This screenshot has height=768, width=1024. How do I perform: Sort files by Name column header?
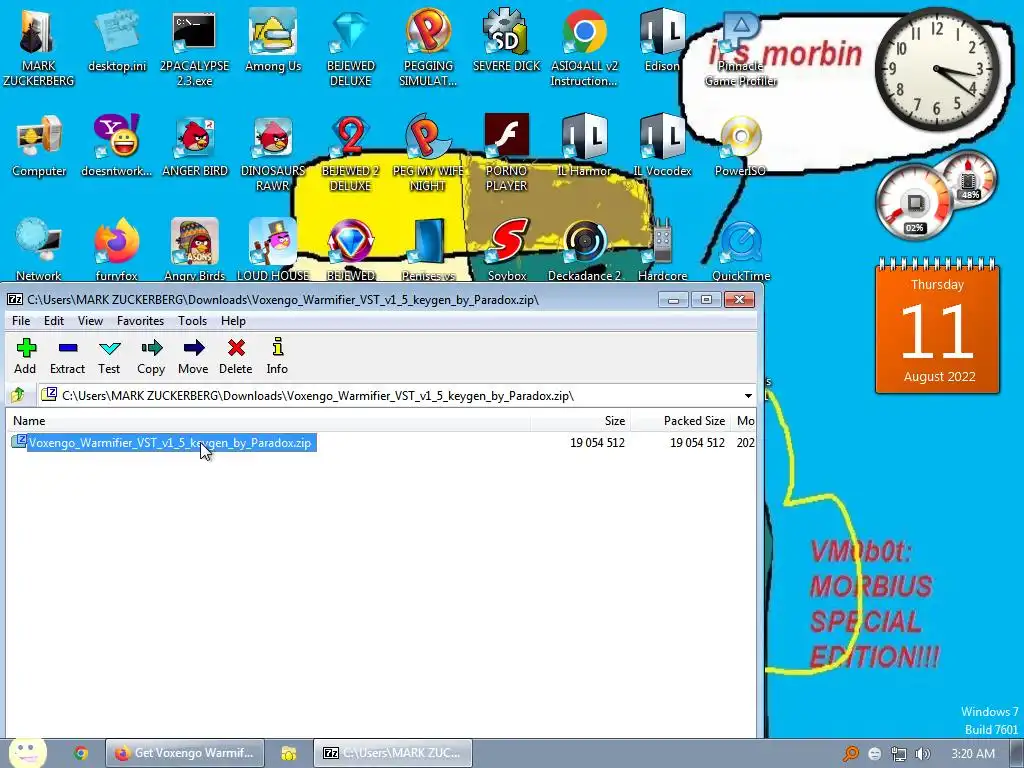268,421
